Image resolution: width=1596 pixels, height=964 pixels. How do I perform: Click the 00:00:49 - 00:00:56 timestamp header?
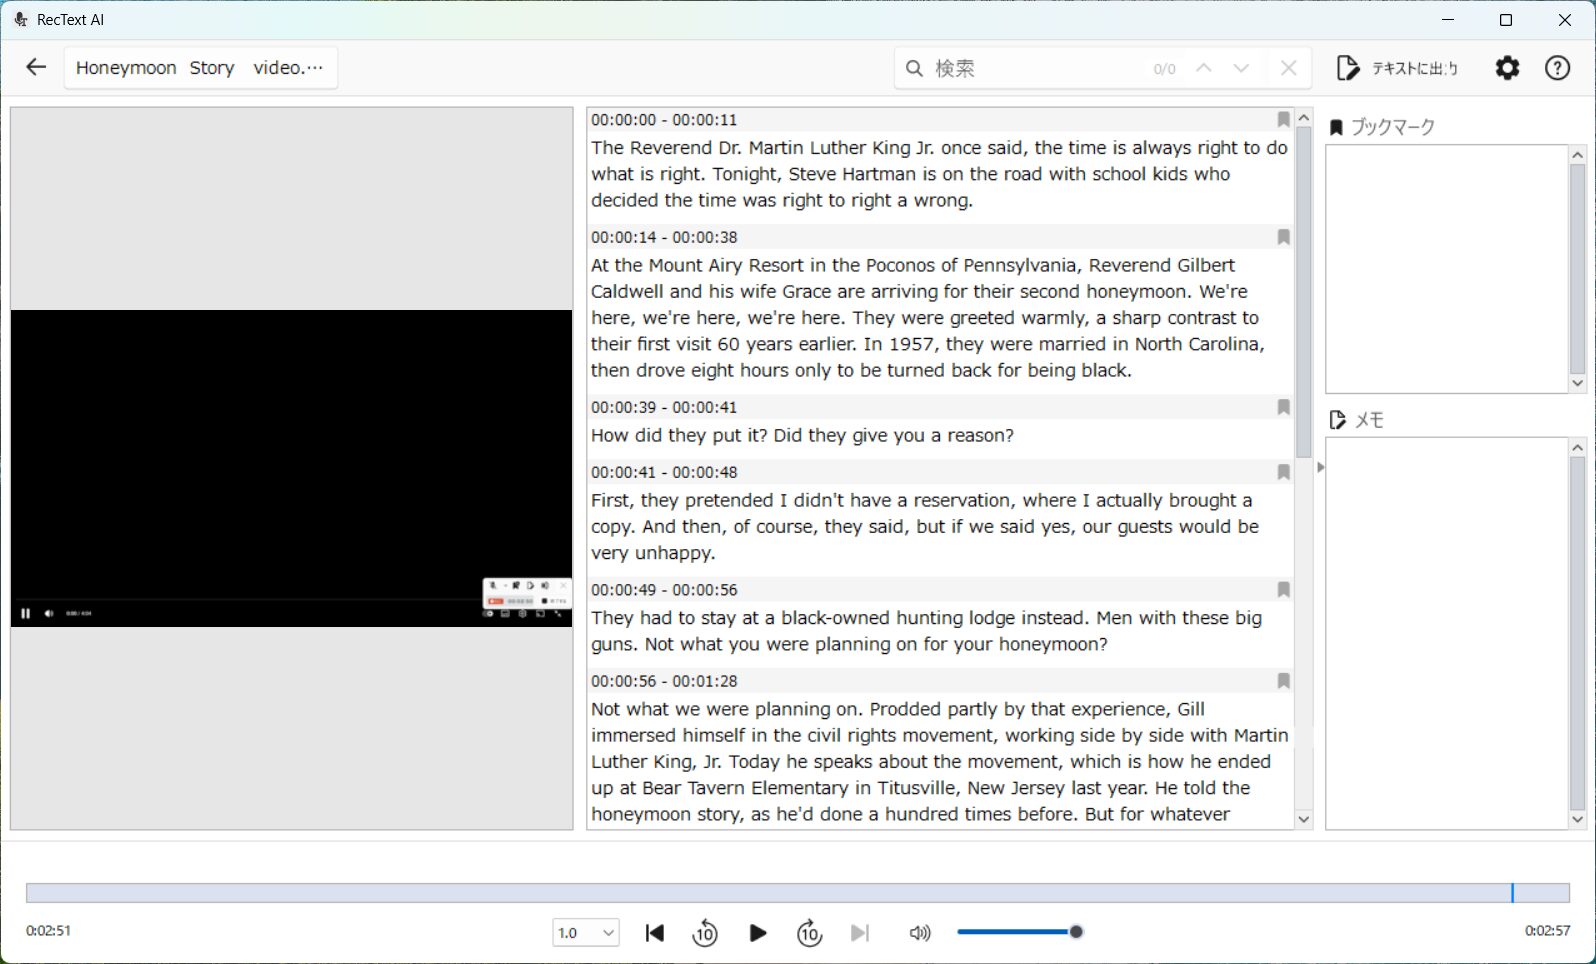(x=664, y=590)
